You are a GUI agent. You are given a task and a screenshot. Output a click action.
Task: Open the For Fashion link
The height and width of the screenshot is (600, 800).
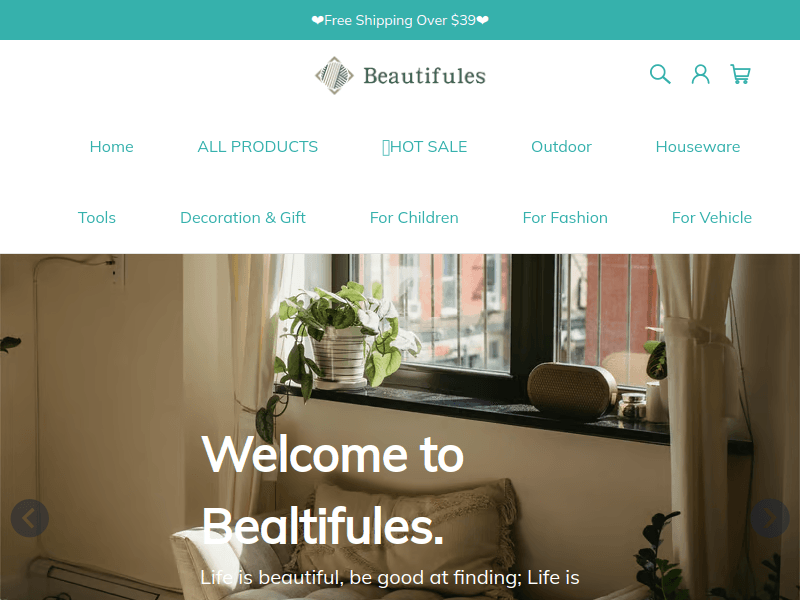[x=565, y=218]
